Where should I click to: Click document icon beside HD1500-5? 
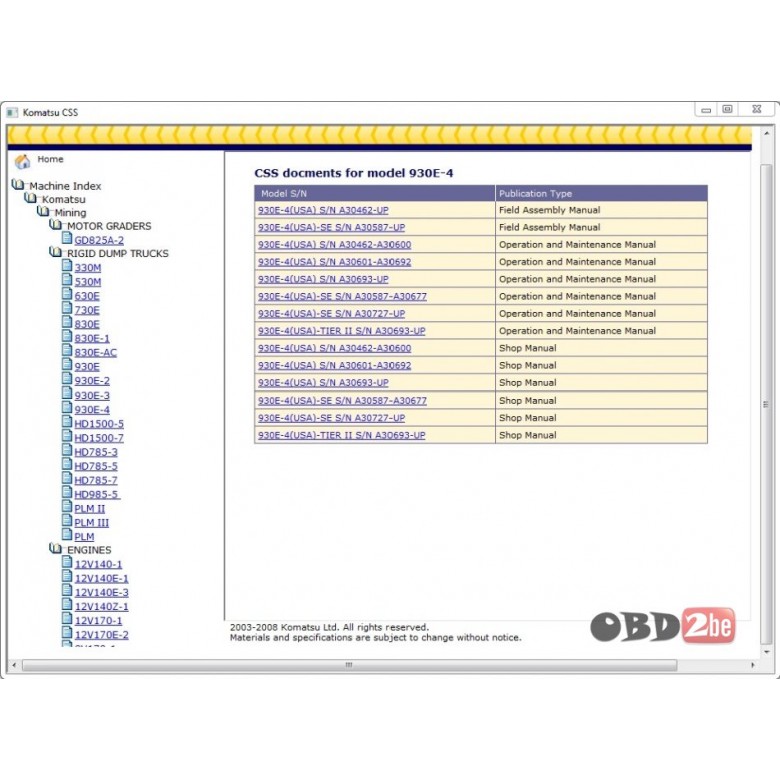pos(67,421)
